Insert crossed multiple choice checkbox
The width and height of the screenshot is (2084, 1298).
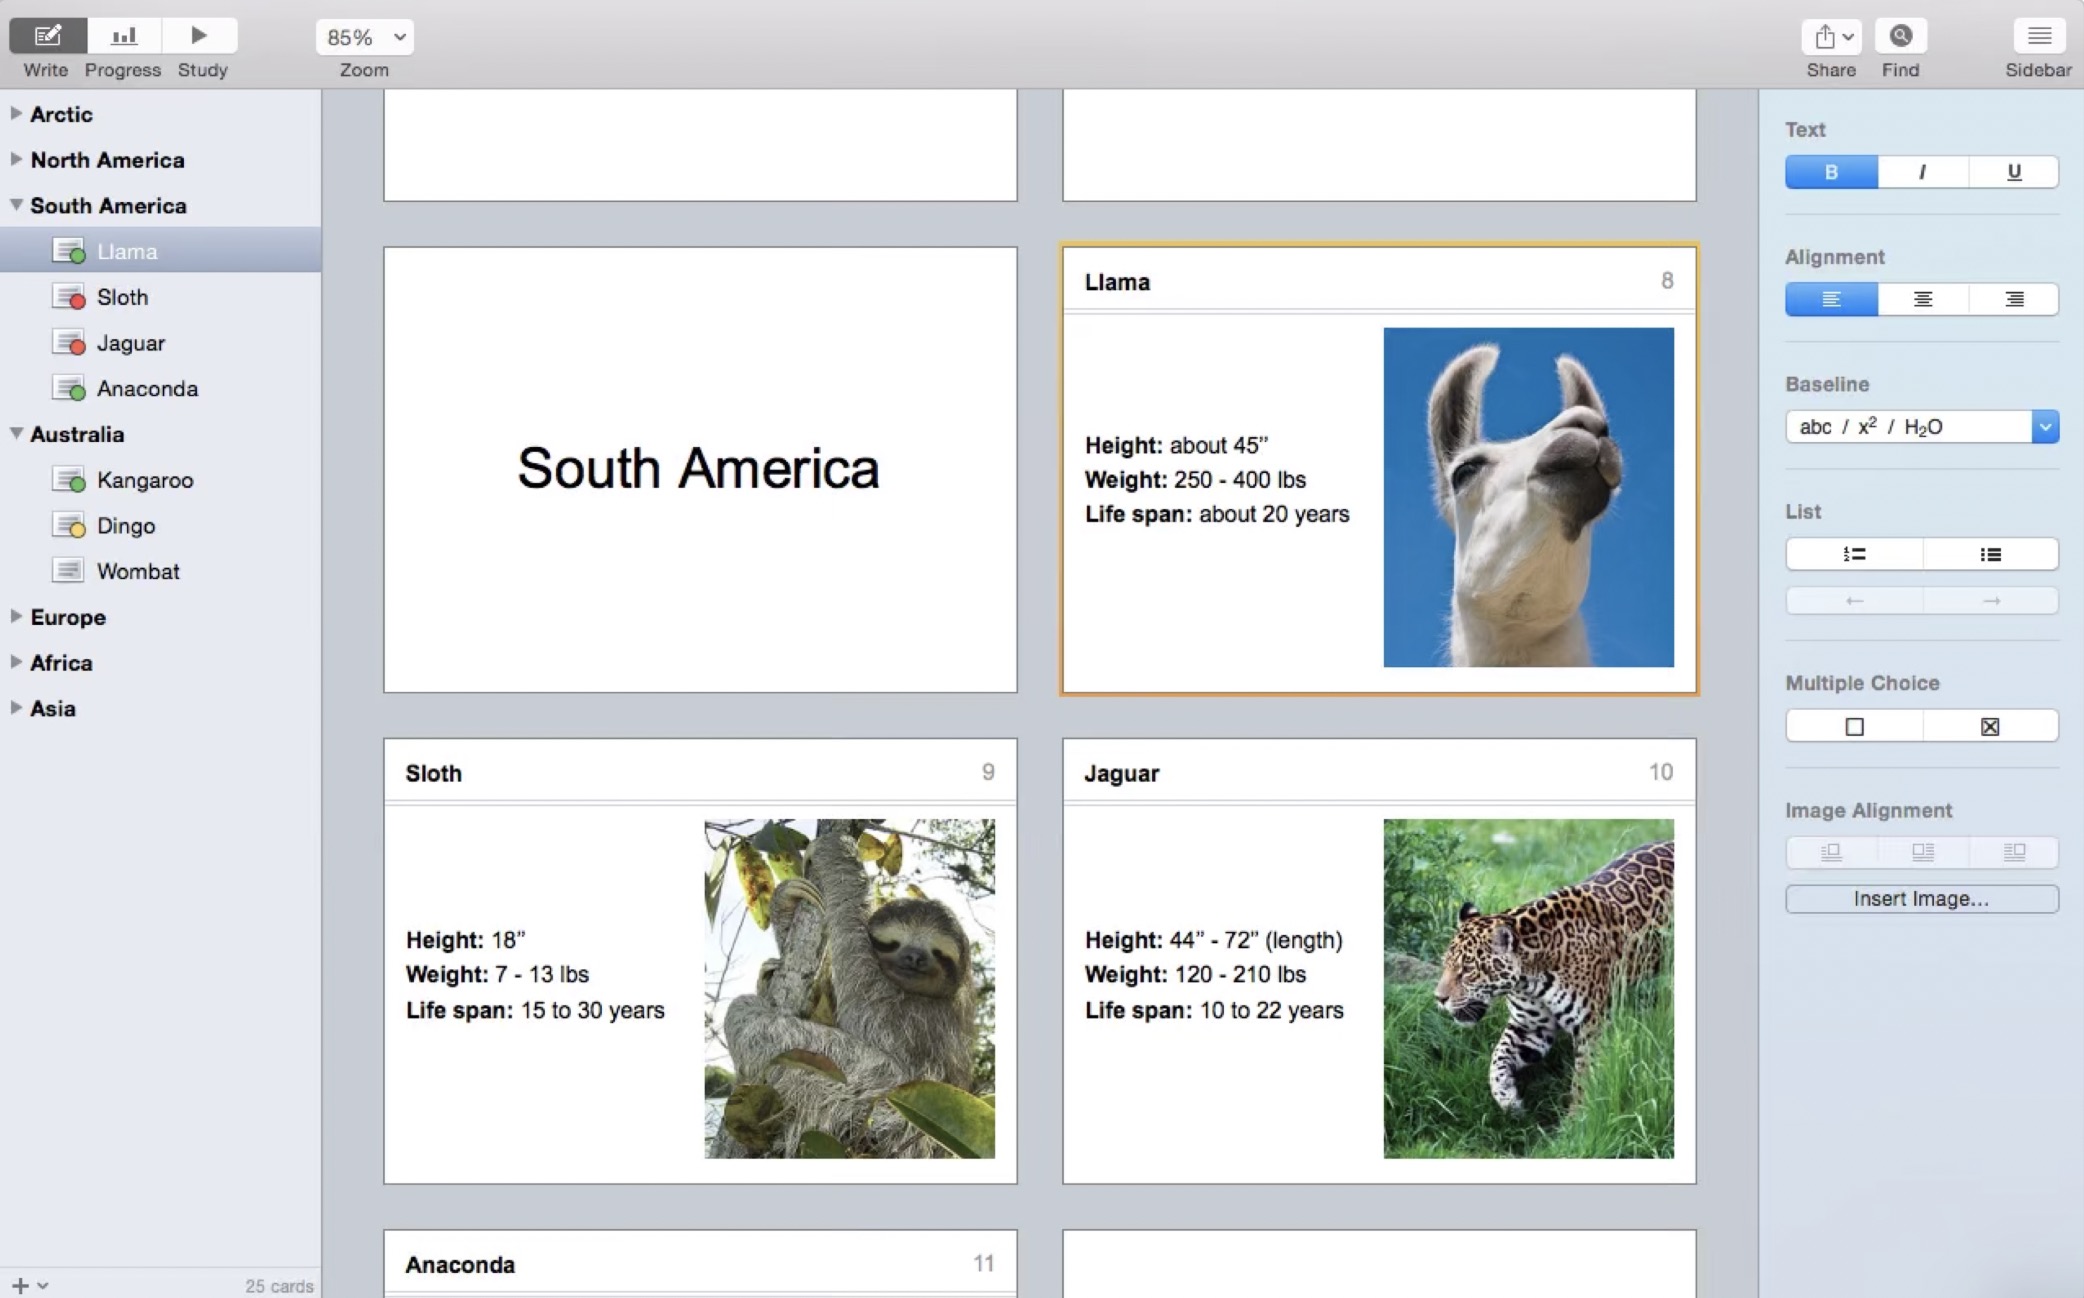click(x=1990, y=726)
